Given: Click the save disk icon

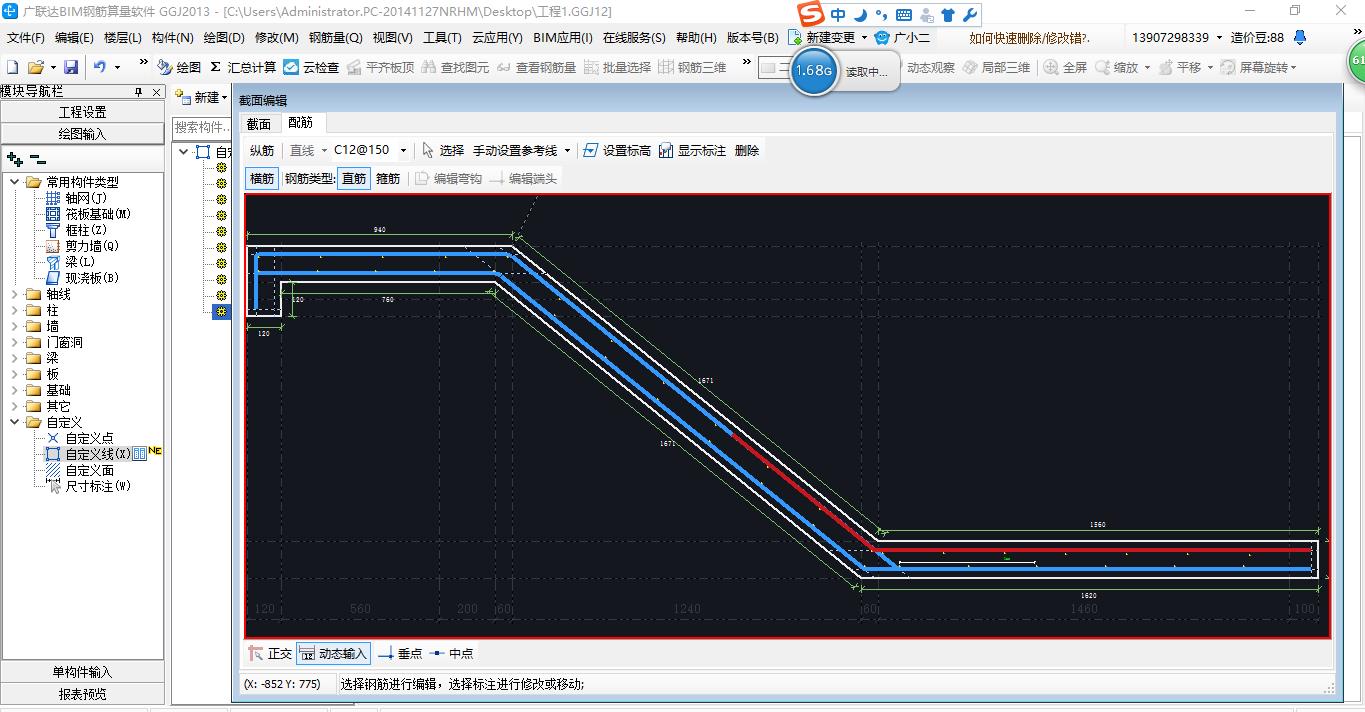Looking at the screenshot, I should point(71,67).
